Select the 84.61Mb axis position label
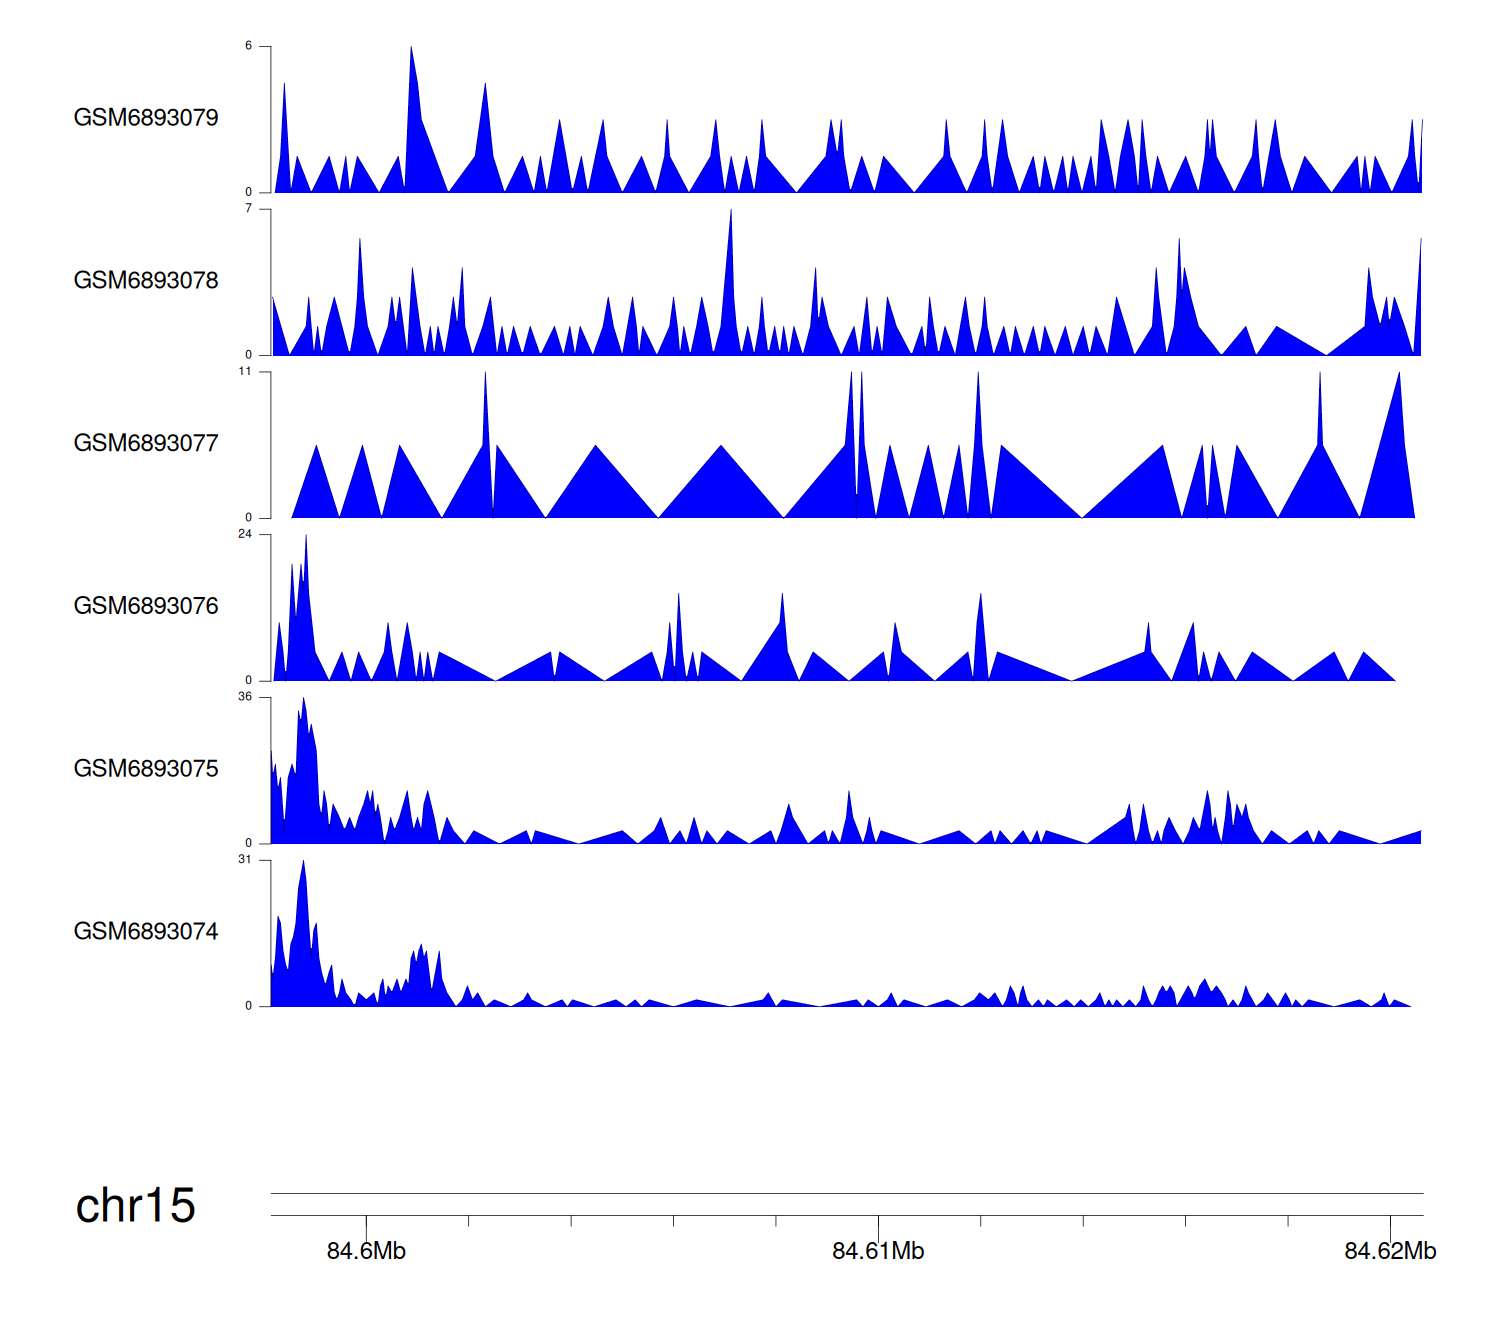This screenshot has height=1320, width=1500. click(x=878, y=1251)
